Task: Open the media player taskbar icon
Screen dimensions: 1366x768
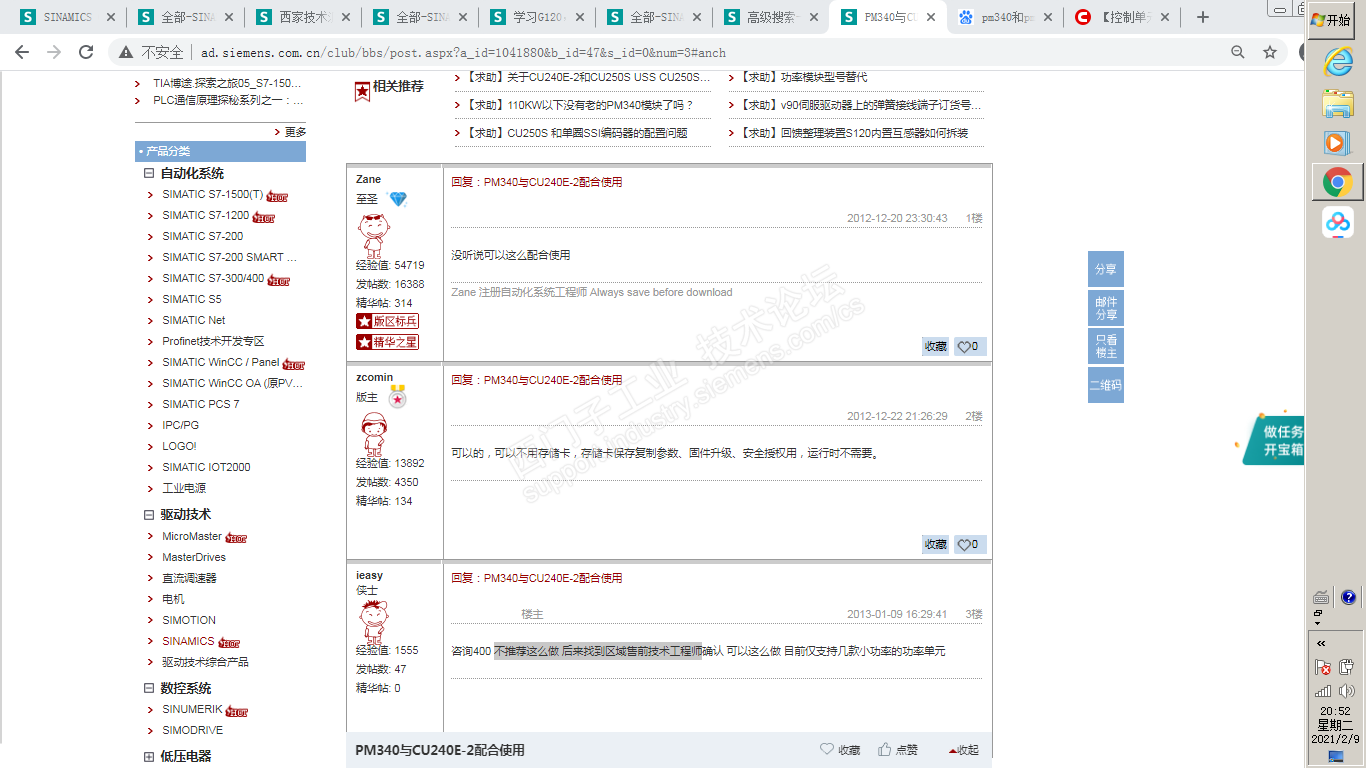Action: point(1337,143)
